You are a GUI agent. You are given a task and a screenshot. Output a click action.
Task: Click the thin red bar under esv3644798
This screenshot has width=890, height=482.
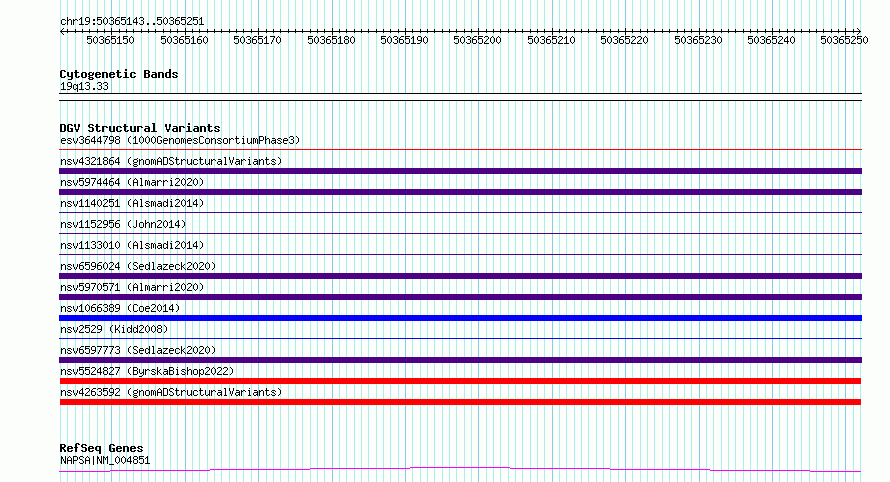(460, 150)
